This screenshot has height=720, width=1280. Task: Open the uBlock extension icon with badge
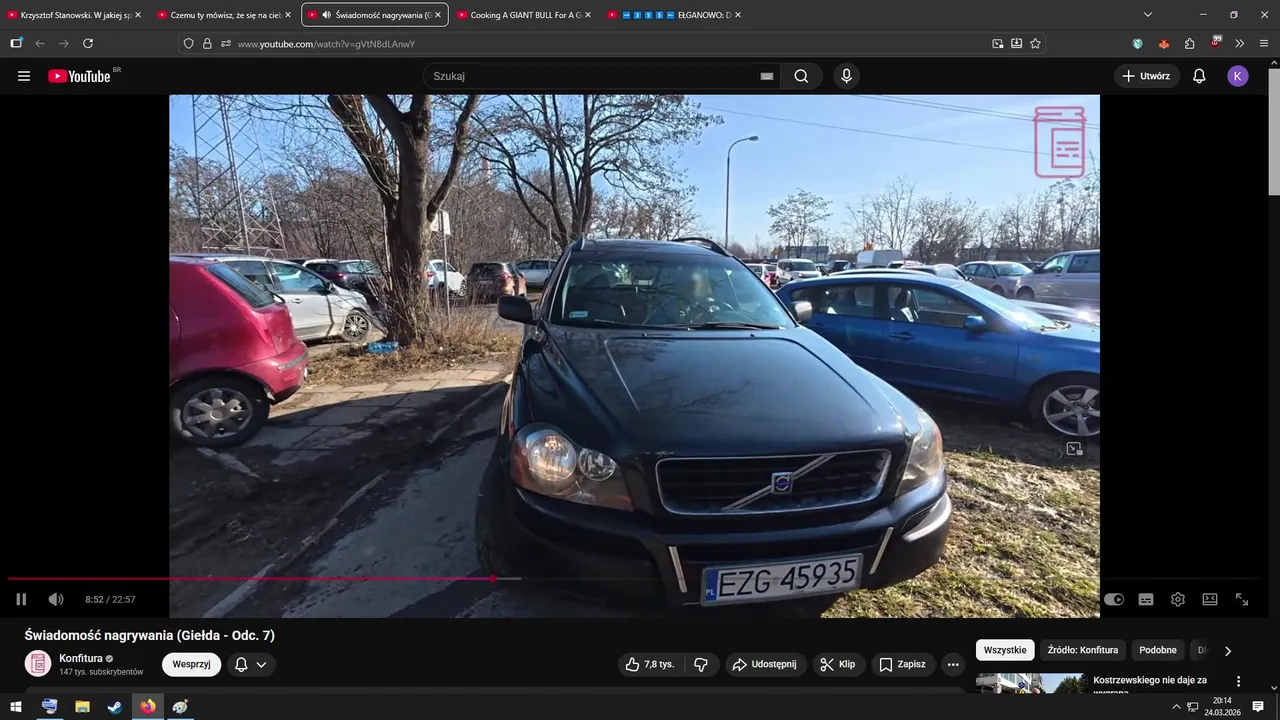pos(1215,43)
